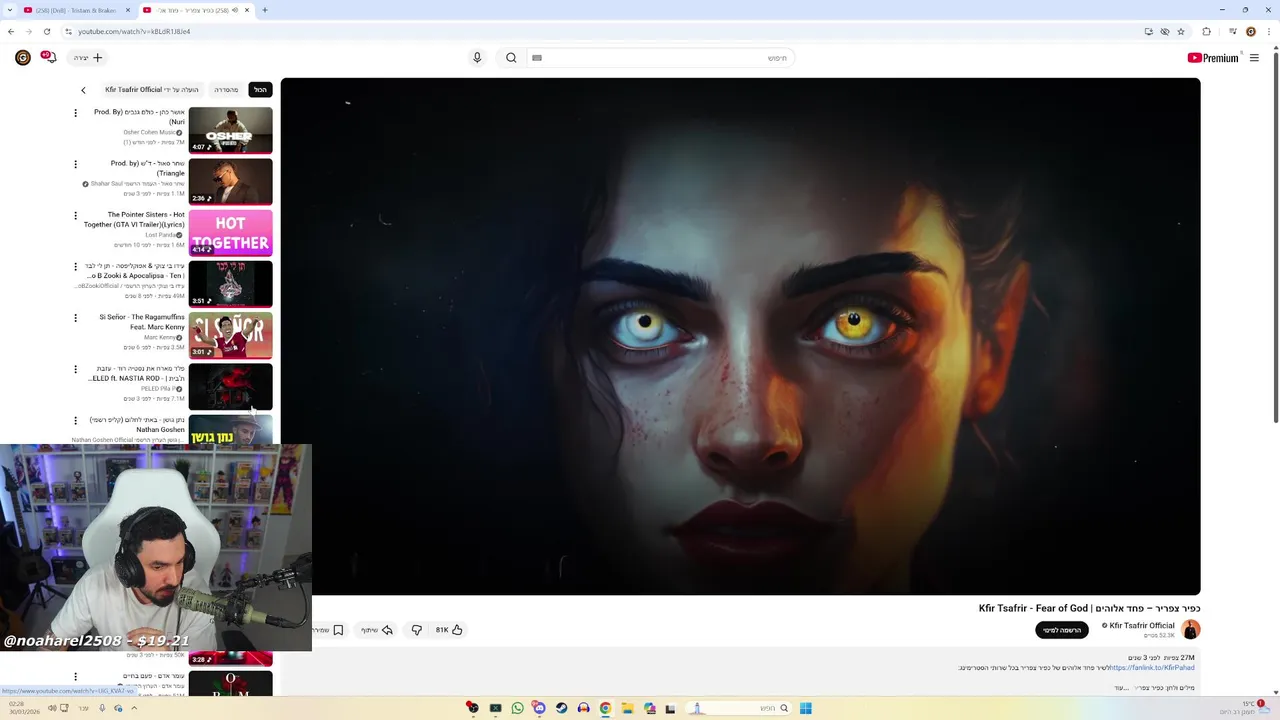Screen dimensions: 1280x720
Task: Open the Chrome extensions puzzle icon
Action: click(x=1206, y=31)
